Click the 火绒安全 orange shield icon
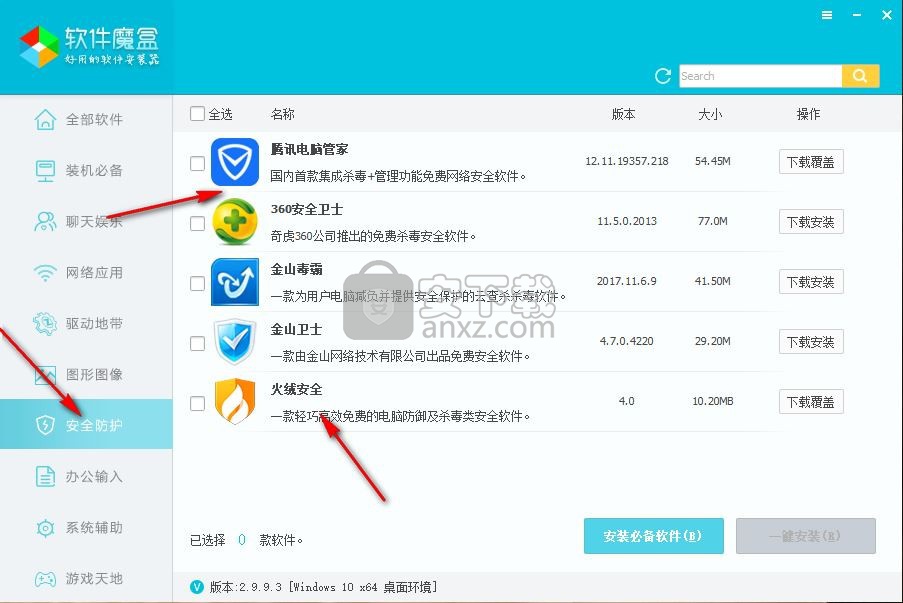This screenshot has height=603, width=903. pos(234,401)
